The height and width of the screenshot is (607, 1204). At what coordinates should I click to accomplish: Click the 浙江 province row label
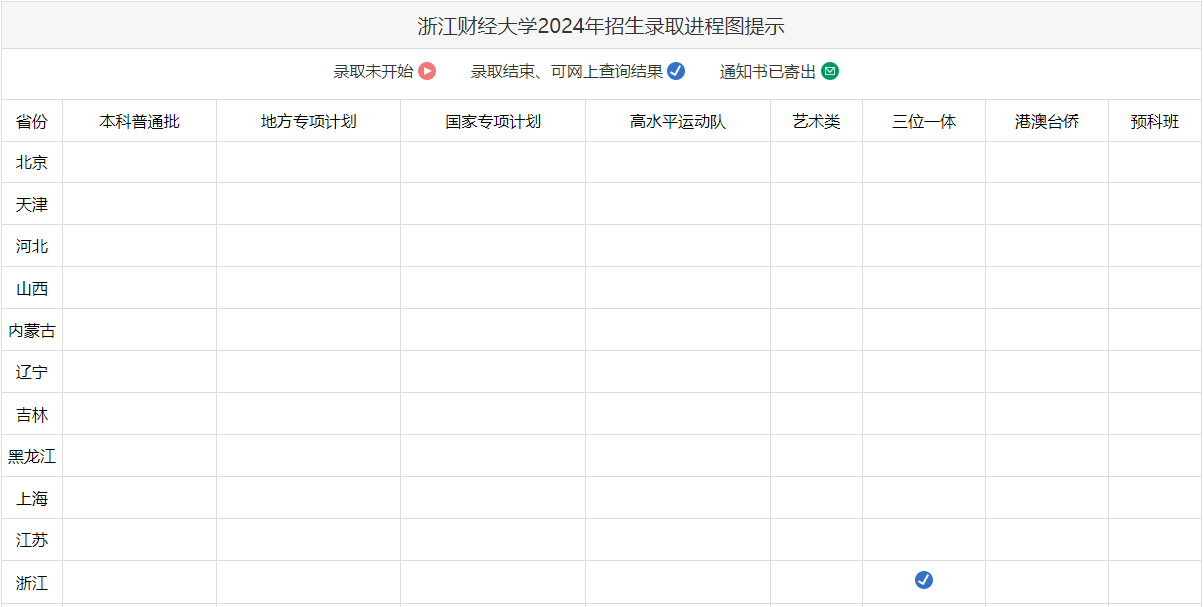click(32, 582)
